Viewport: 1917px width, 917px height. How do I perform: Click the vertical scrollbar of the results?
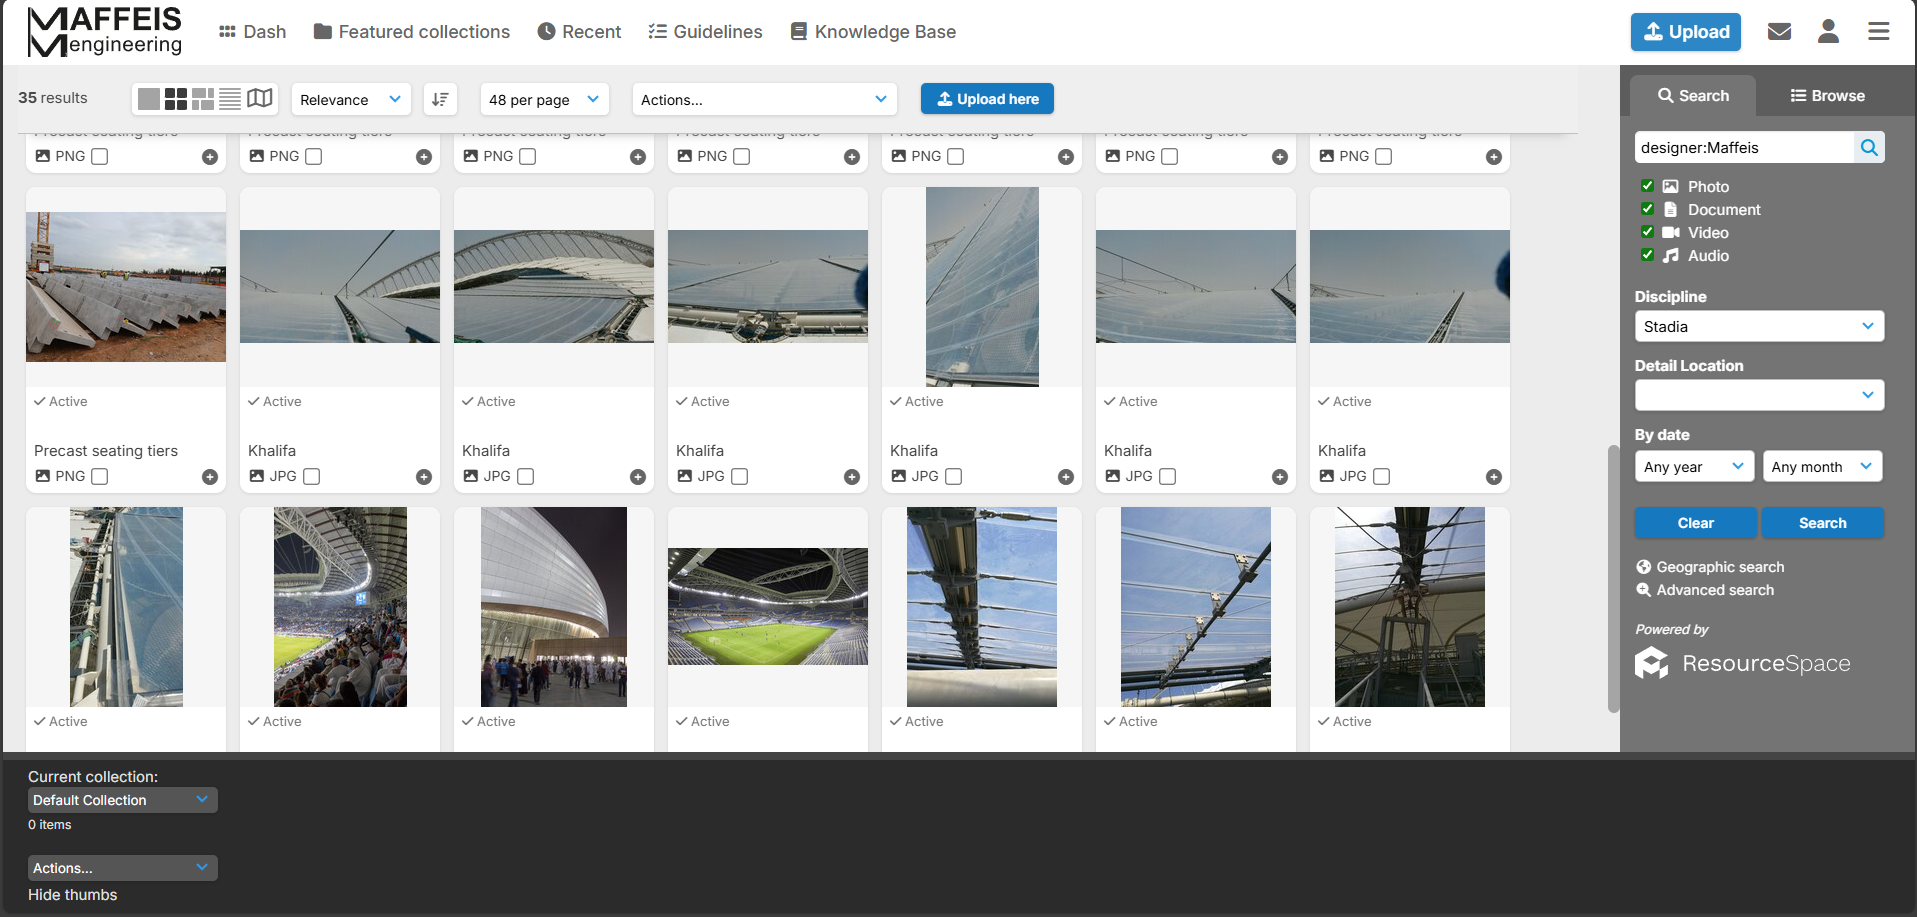[x=1612, y=578]
